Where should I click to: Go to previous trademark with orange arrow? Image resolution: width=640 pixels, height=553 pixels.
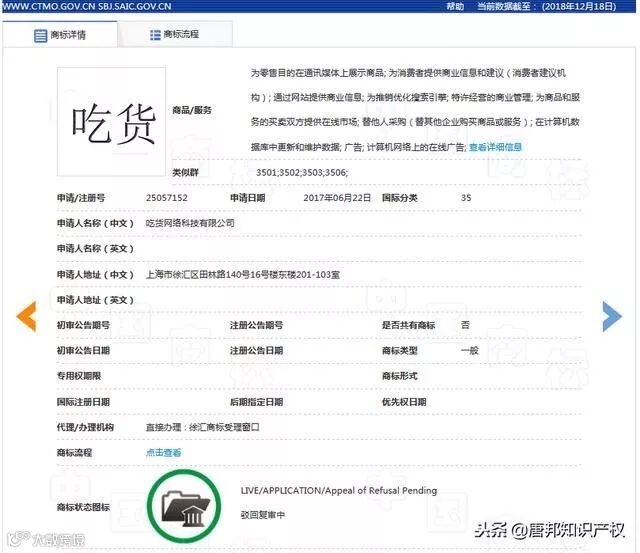[27, 316]
